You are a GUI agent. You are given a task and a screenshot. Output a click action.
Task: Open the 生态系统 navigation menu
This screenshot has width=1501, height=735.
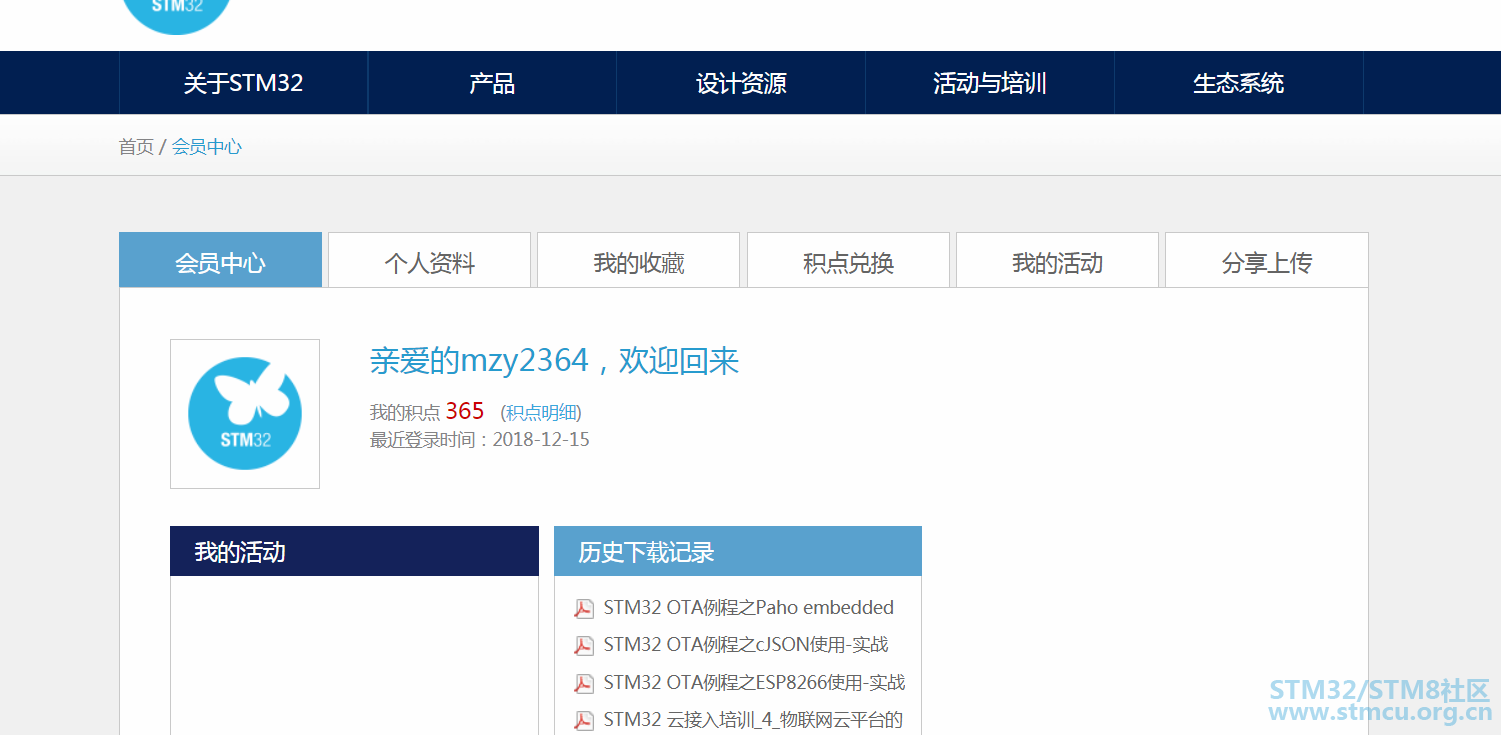click(x=1239, y=83)
